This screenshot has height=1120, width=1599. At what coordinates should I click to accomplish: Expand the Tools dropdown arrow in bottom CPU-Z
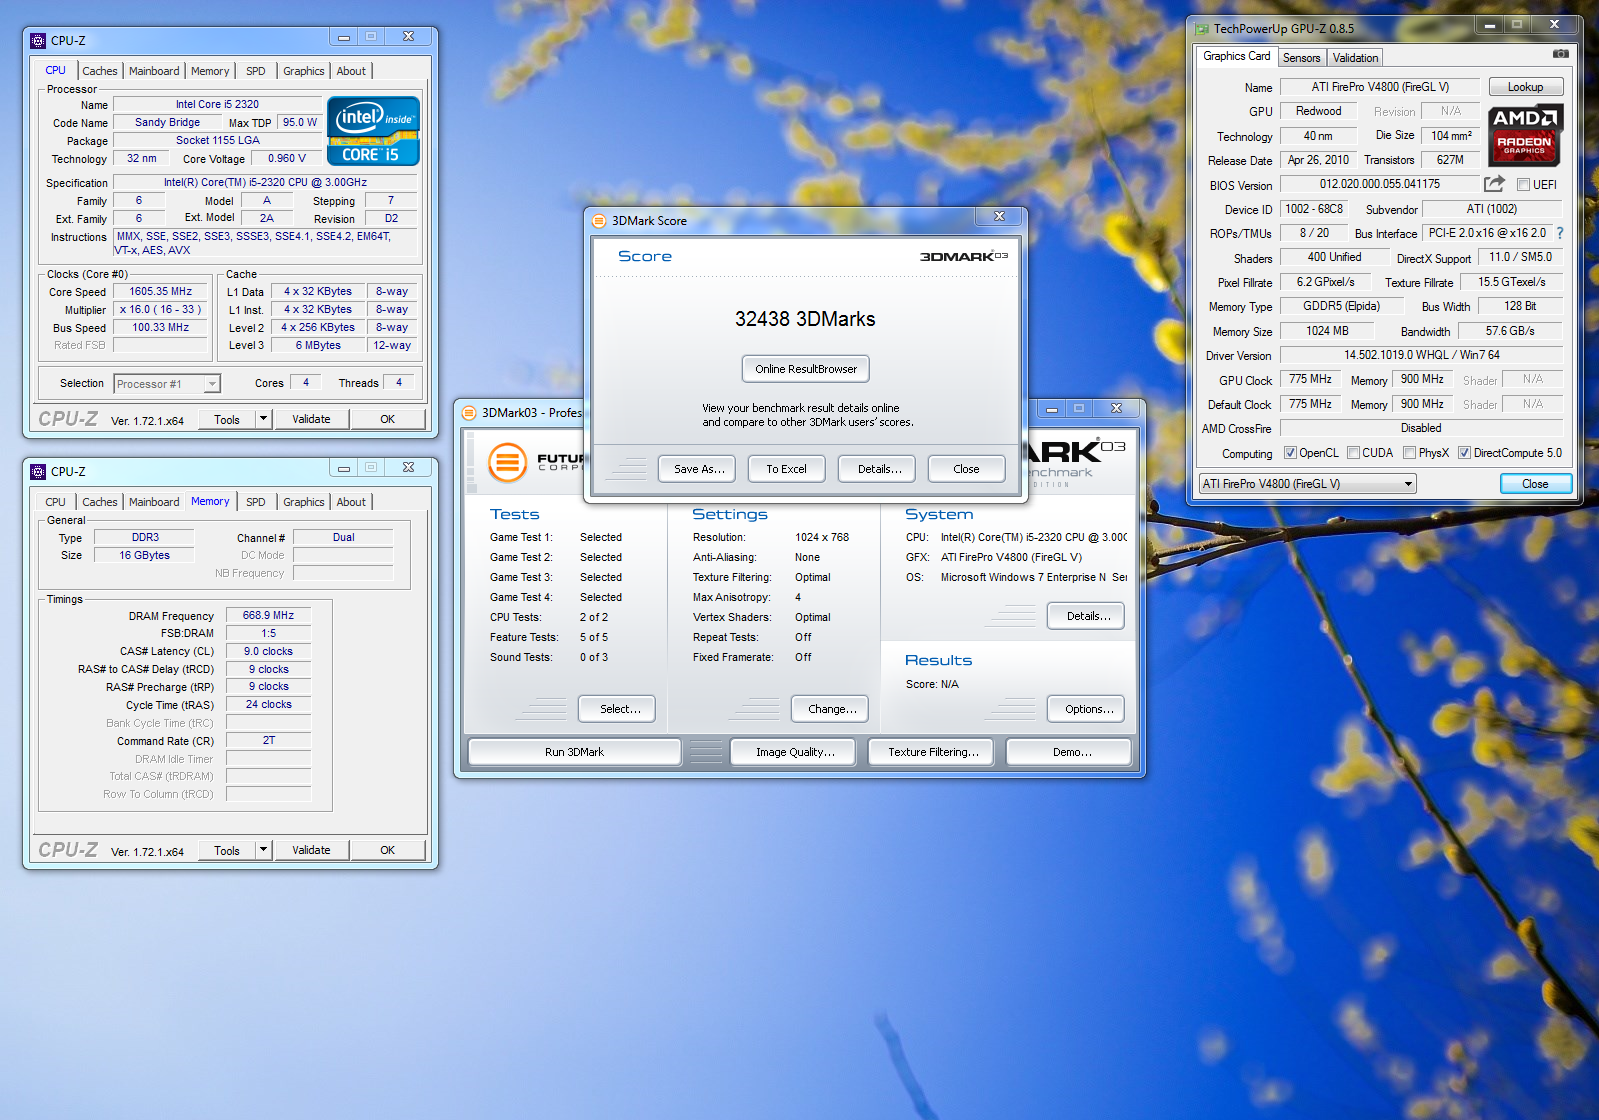264,850
